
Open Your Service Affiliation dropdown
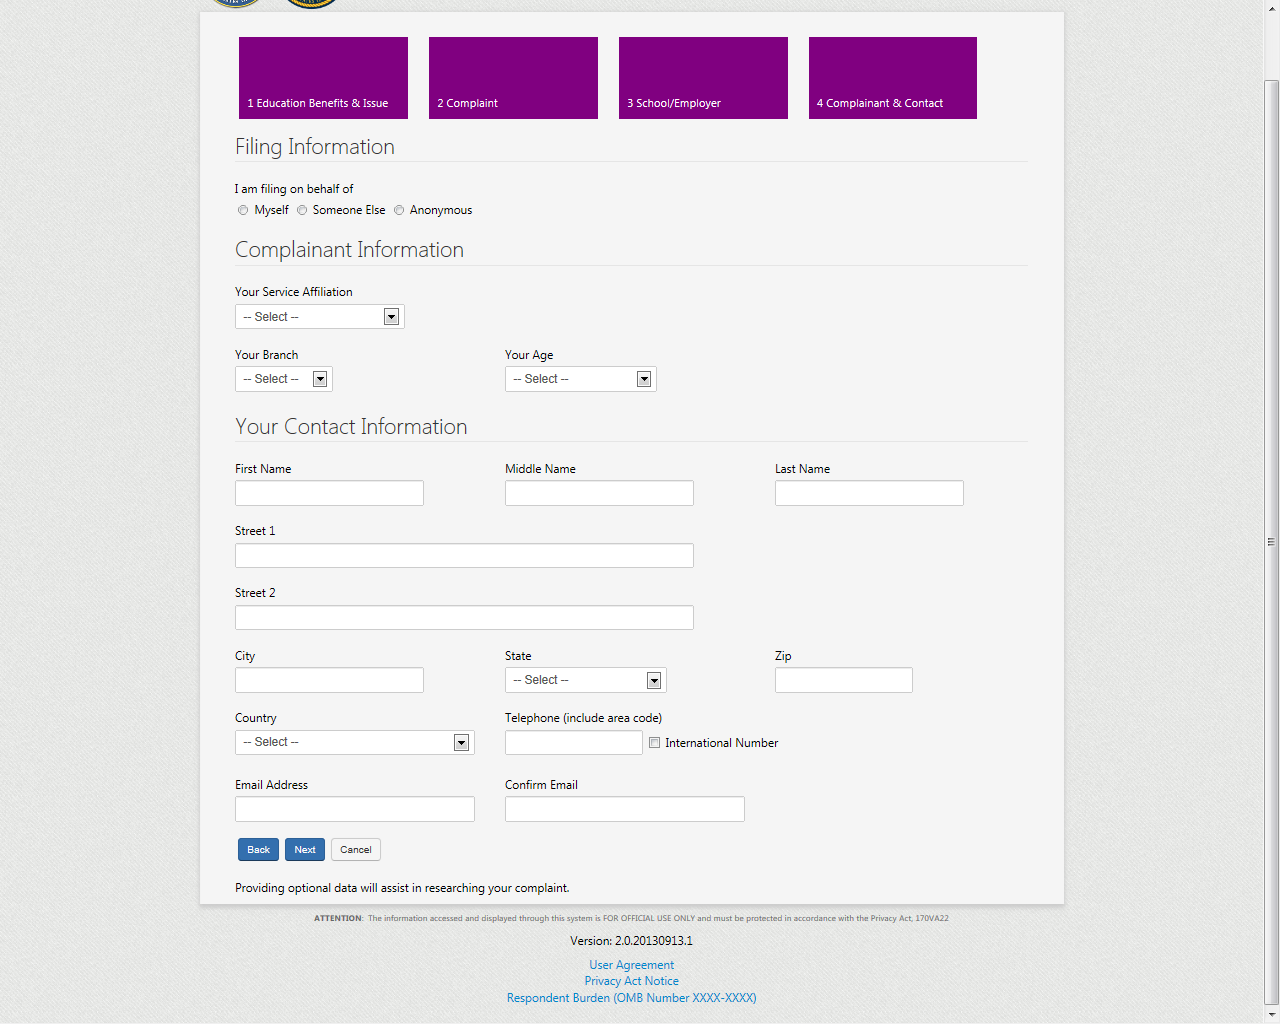[x=320, y=317]
